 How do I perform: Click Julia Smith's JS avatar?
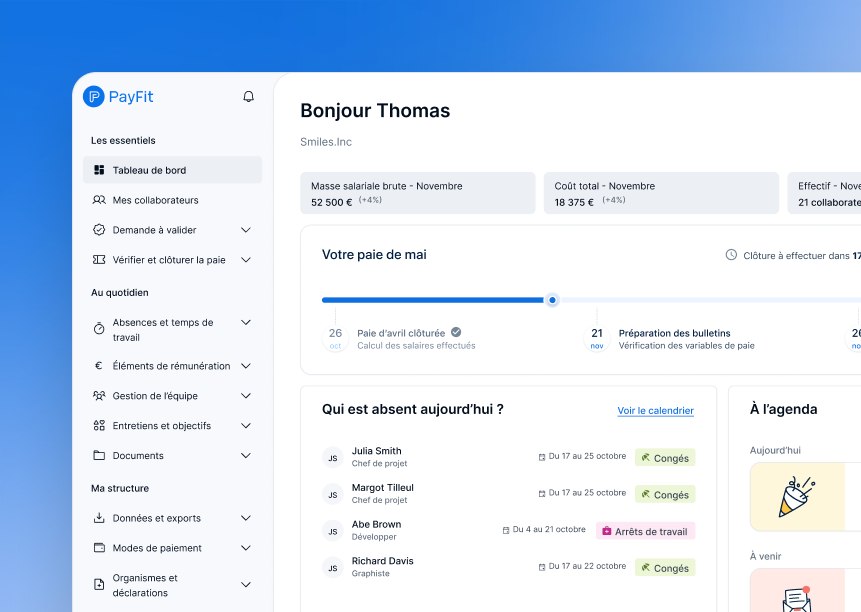(333, 458)
